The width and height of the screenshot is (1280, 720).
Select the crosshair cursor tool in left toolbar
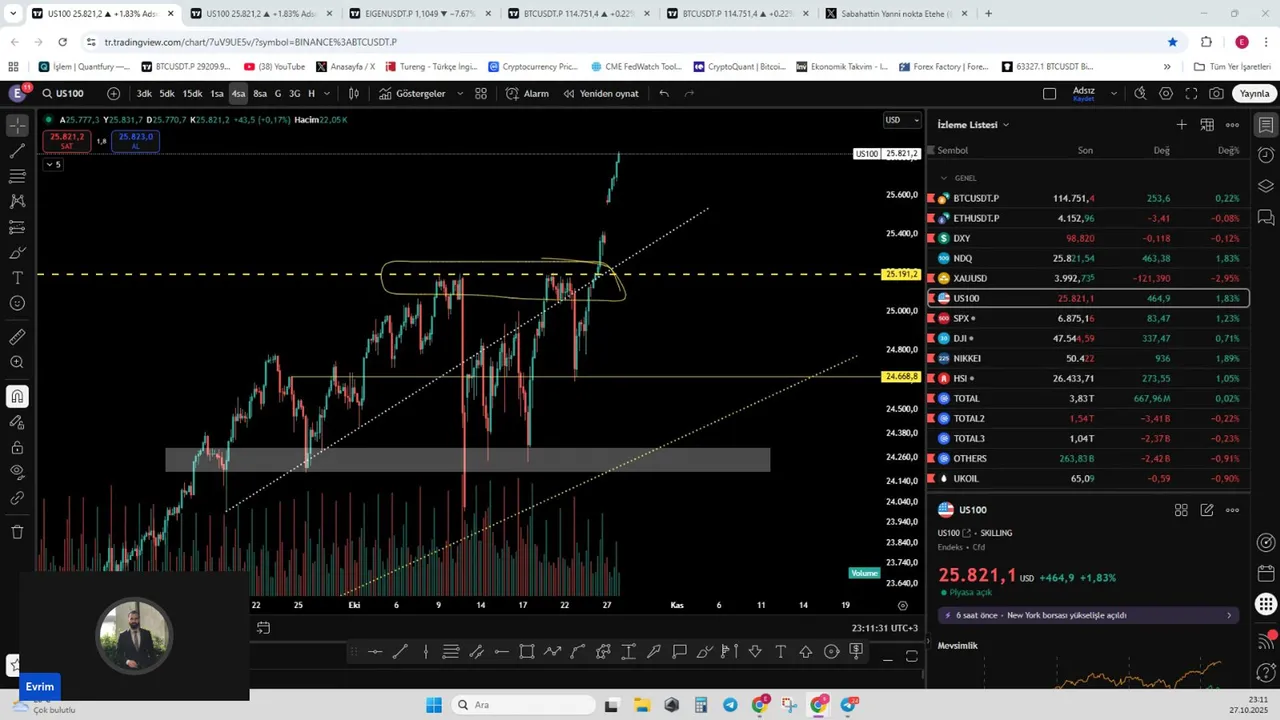point(17,126)
